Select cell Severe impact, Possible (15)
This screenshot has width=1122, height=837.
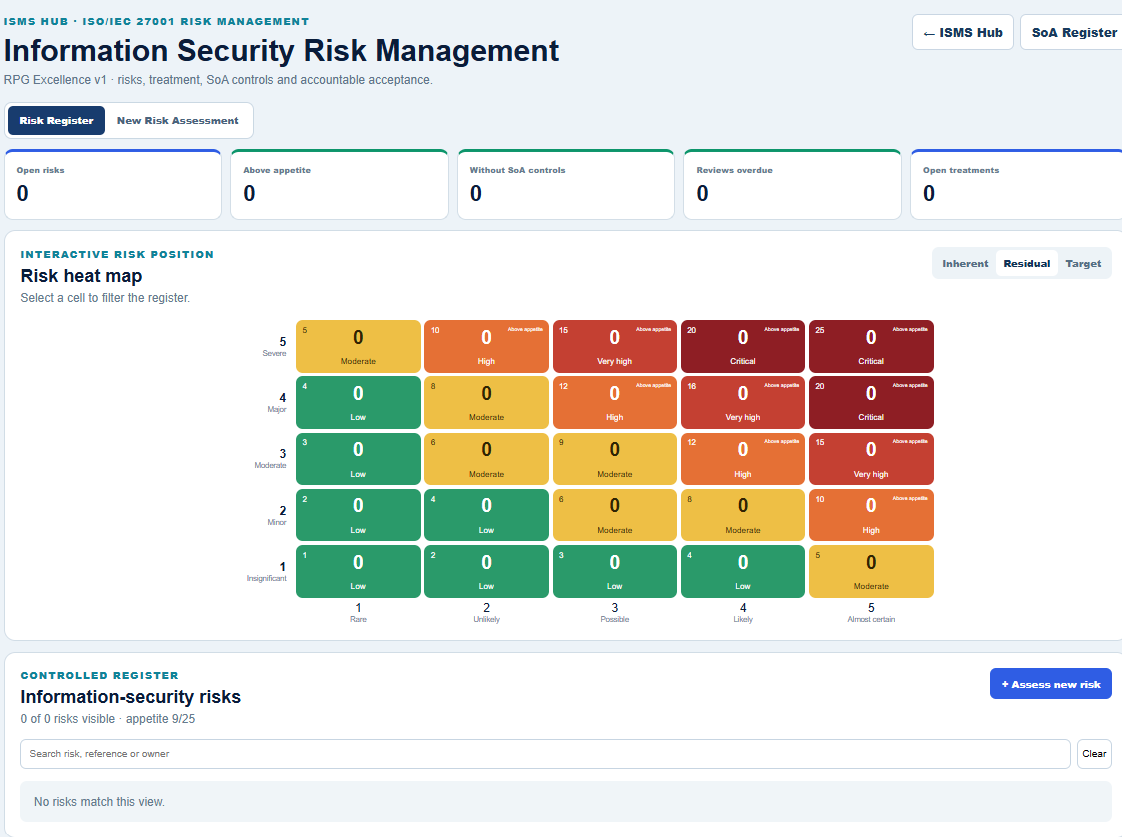(615, 346)
